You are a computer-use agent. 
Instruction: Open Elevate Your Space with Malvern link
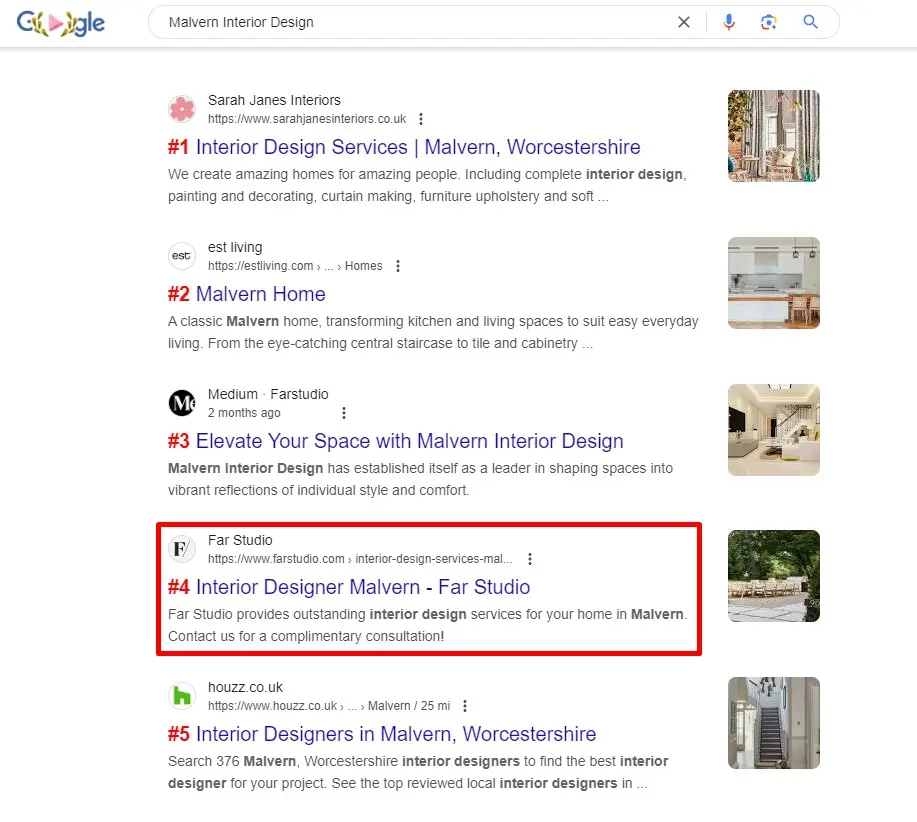(409, 441)
